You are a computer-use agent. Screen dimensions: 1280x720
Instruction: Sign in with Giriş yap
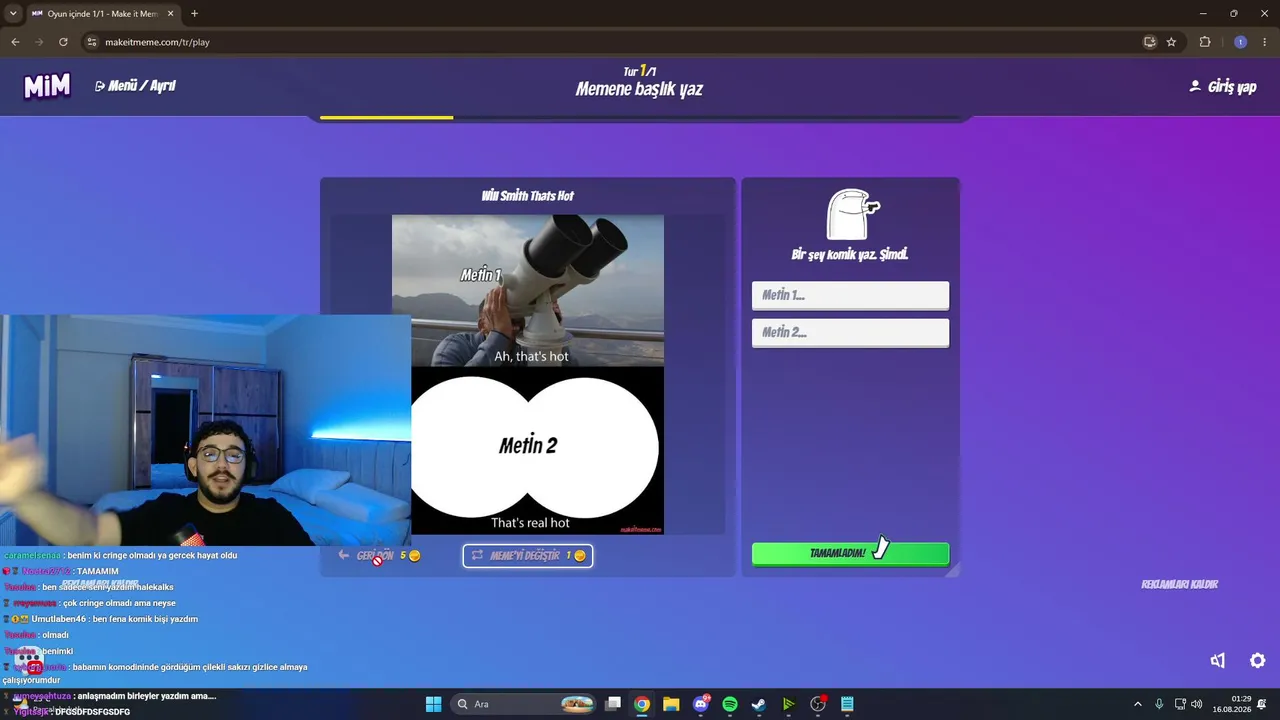click(x=1222, y=87)
